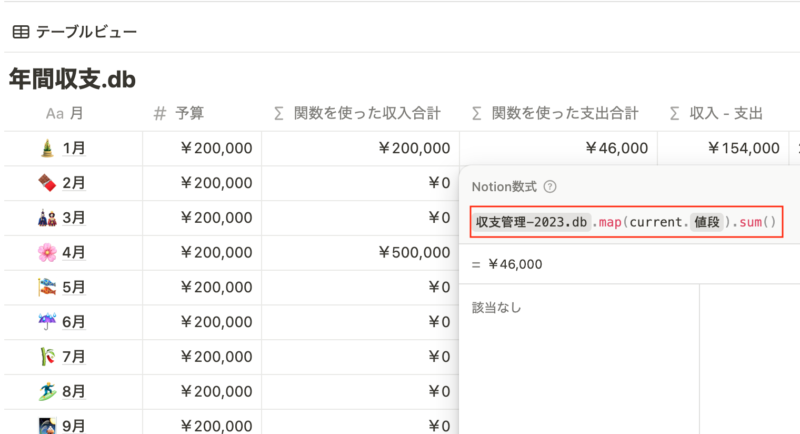Click the sum() function in the formula
The height and width of the screenshot is (434, 800).
(x=757, y=222)
